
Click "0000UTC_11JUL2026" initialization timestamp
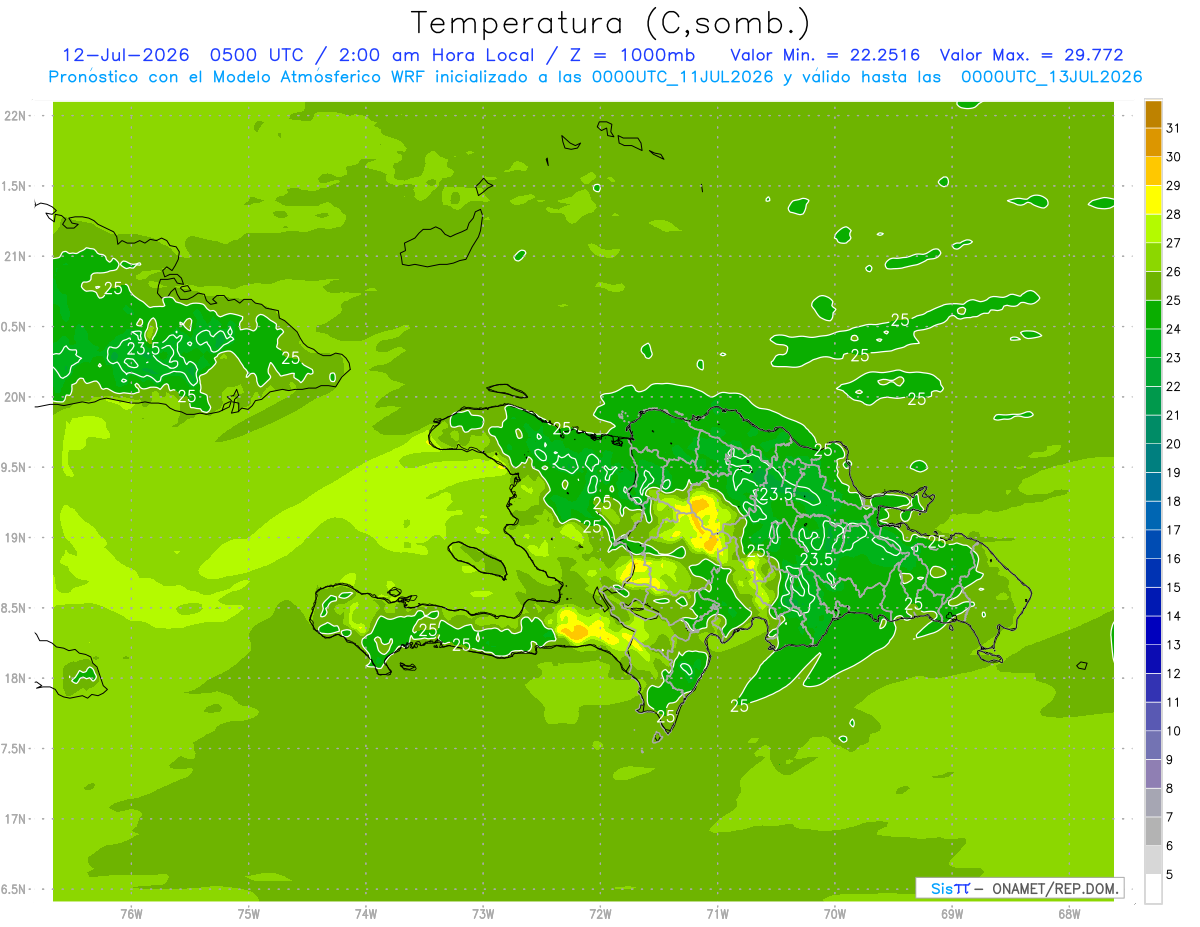[x=683, y=77]
